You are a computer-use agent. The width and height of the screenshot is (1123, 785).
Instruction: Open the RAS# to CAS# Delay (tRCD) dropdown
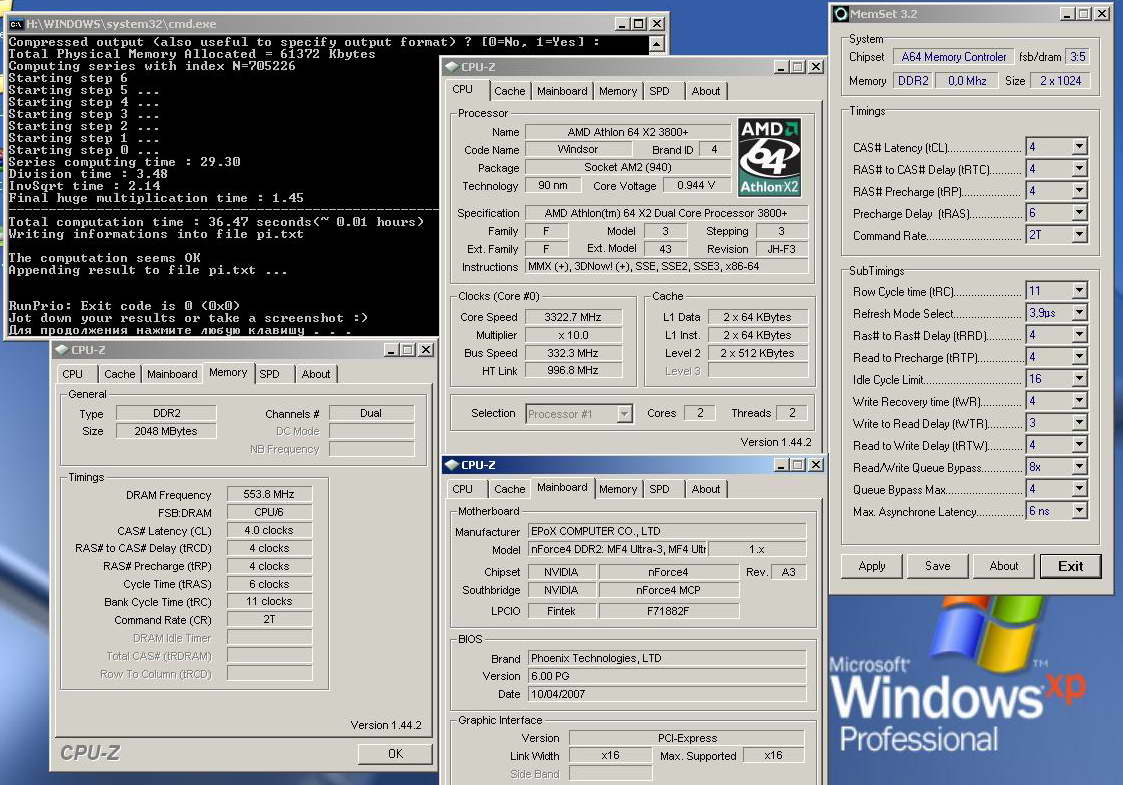coord(1079,169)
